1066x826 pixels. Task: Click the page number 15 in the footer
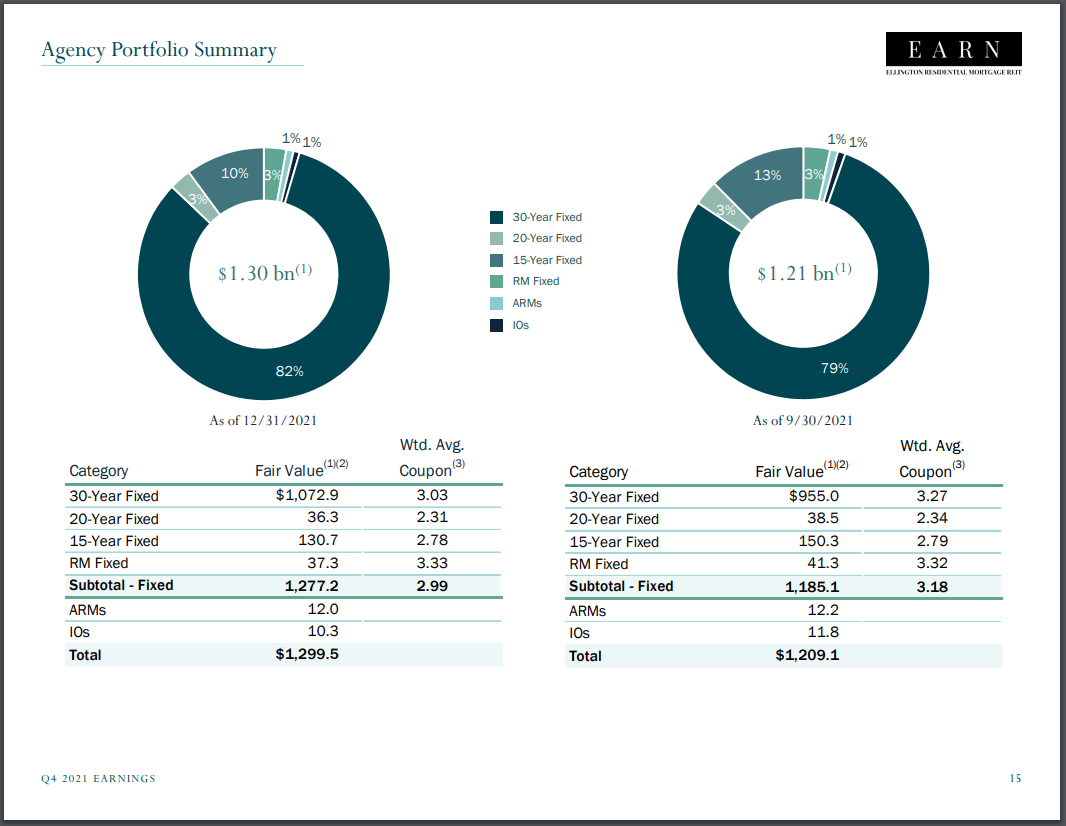tap(1015, 778)
